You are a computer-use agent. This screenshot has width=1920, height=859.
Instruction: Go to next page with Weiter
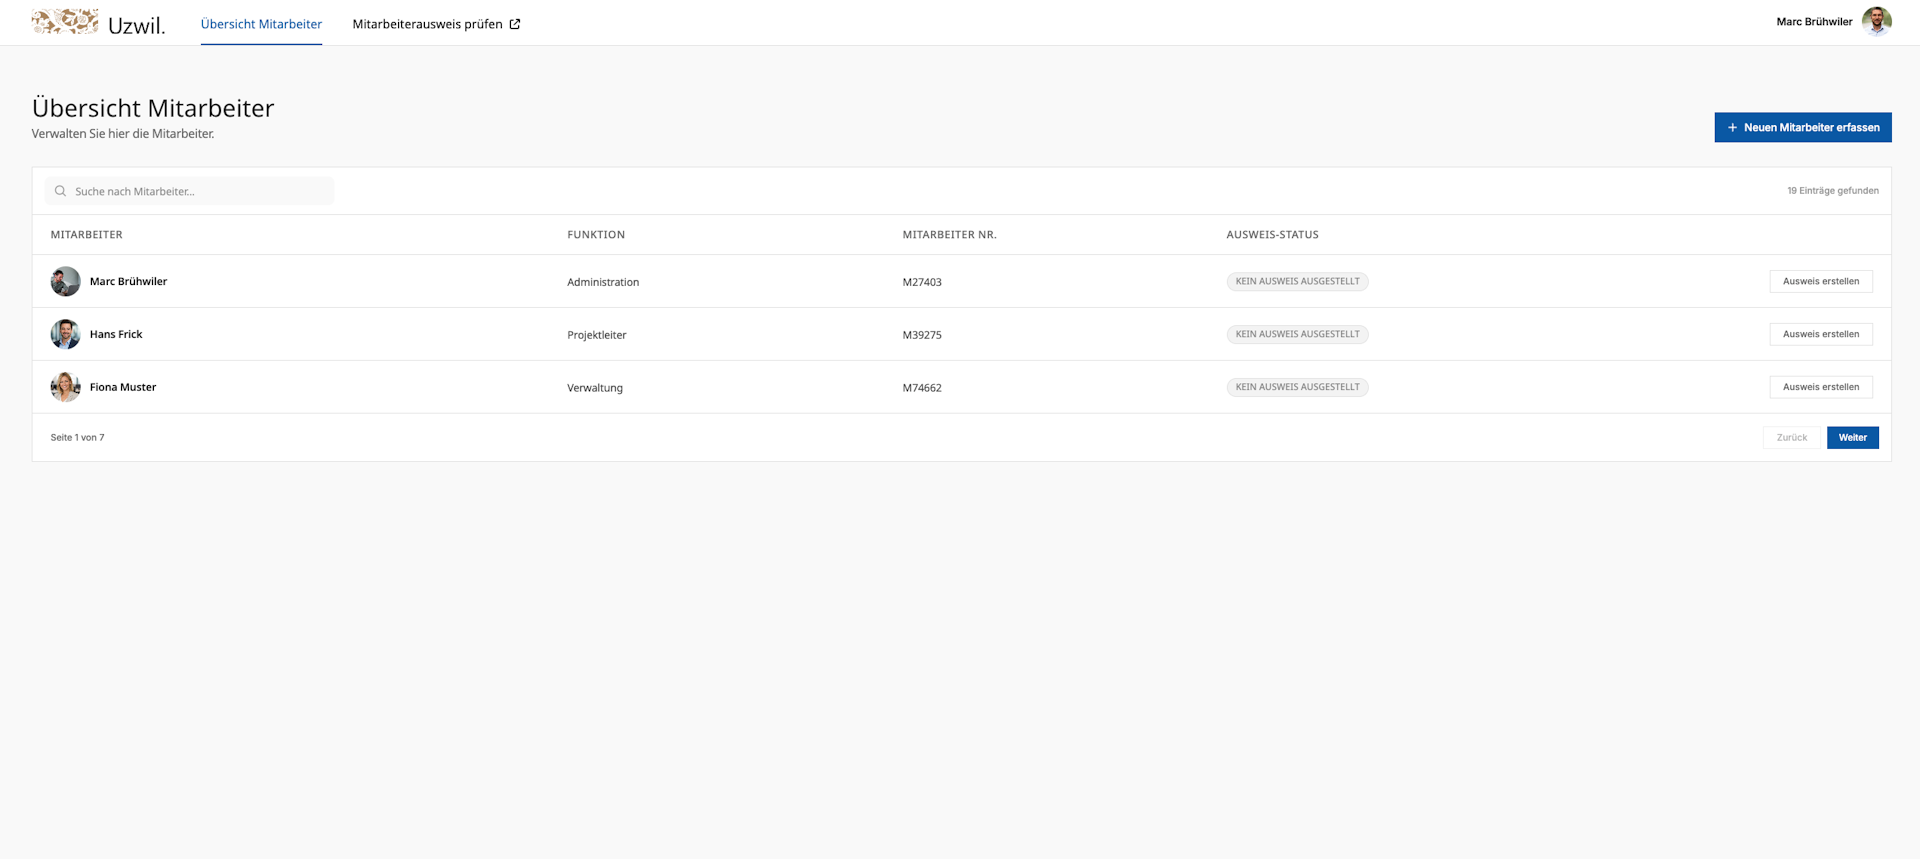tap(1852, 437)
